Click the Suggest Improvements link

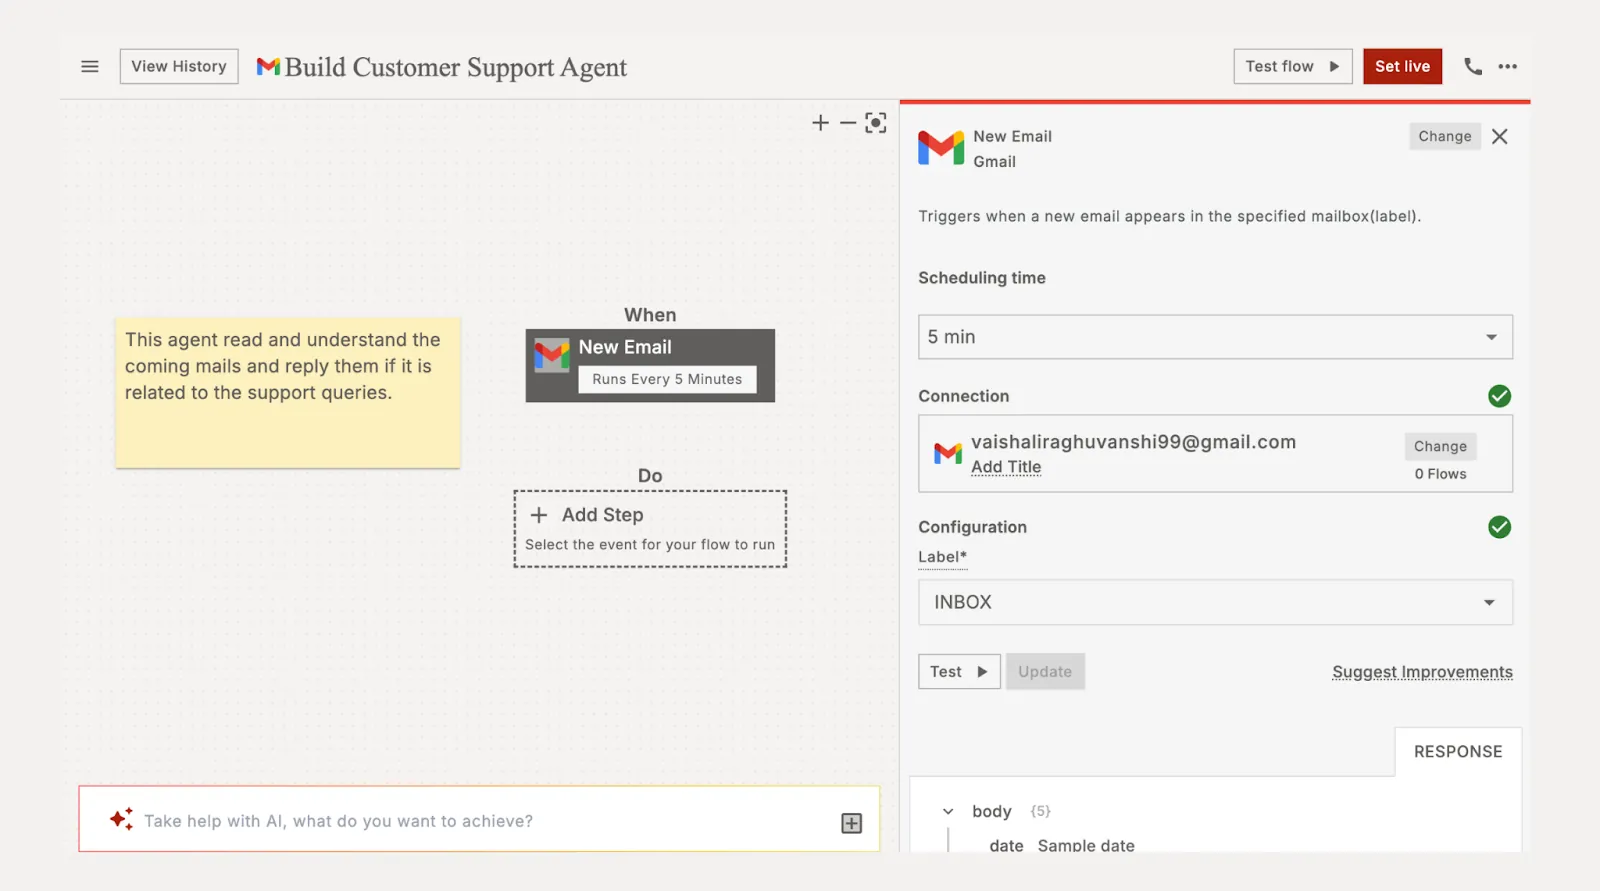(x=1422, y=672)
